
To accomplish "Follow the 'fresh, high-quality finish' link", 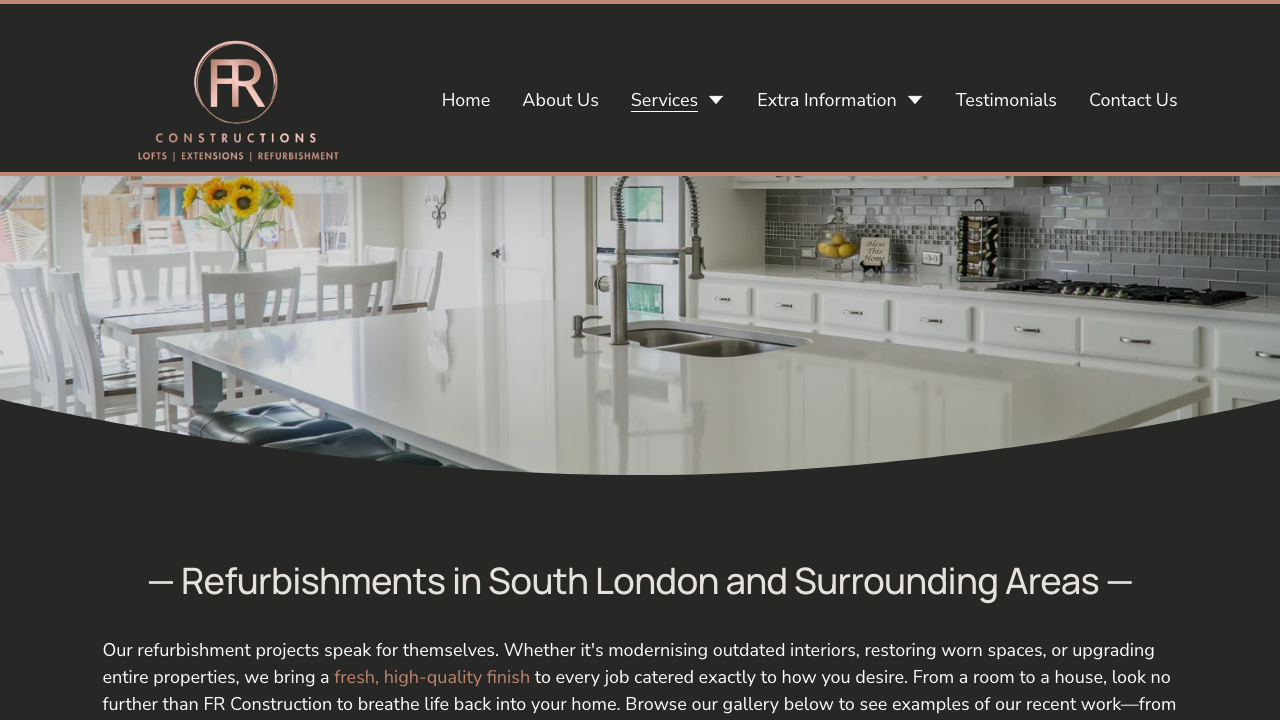I will coord(432,677).
